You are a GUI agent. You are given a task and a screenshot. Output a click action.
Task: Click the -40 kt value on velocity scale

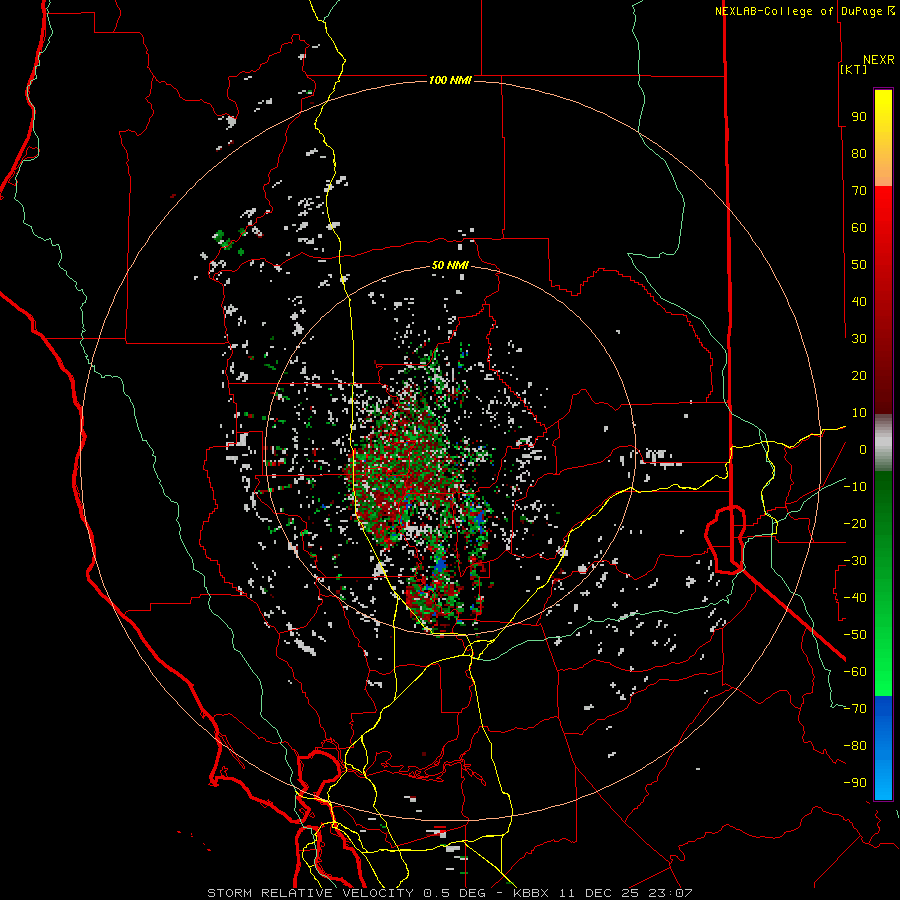pos(855,598)
